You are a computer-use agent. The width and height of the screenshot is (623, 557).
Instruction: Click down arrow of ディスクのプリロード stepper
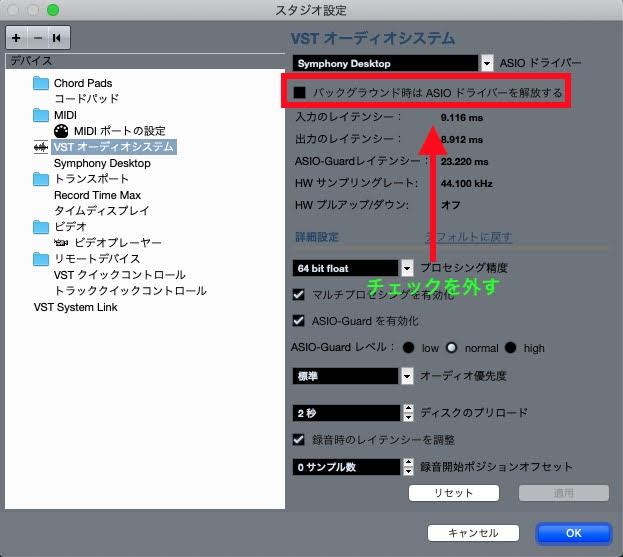[x=408, y=417]
